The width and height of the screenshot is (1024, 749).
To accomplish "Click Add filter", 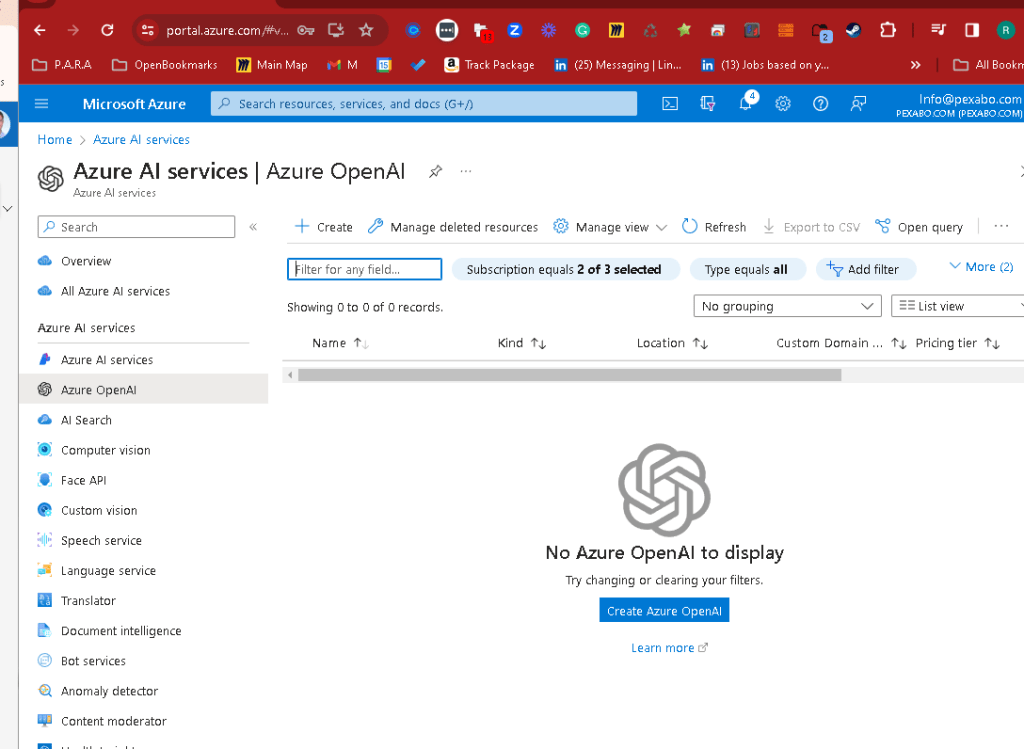I will point(865,270).
